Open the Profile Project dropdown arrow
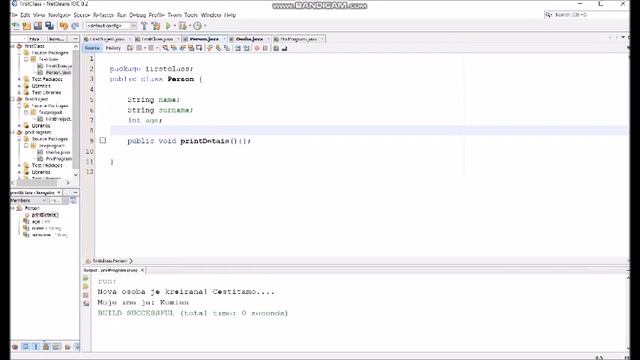 [205, 26]
